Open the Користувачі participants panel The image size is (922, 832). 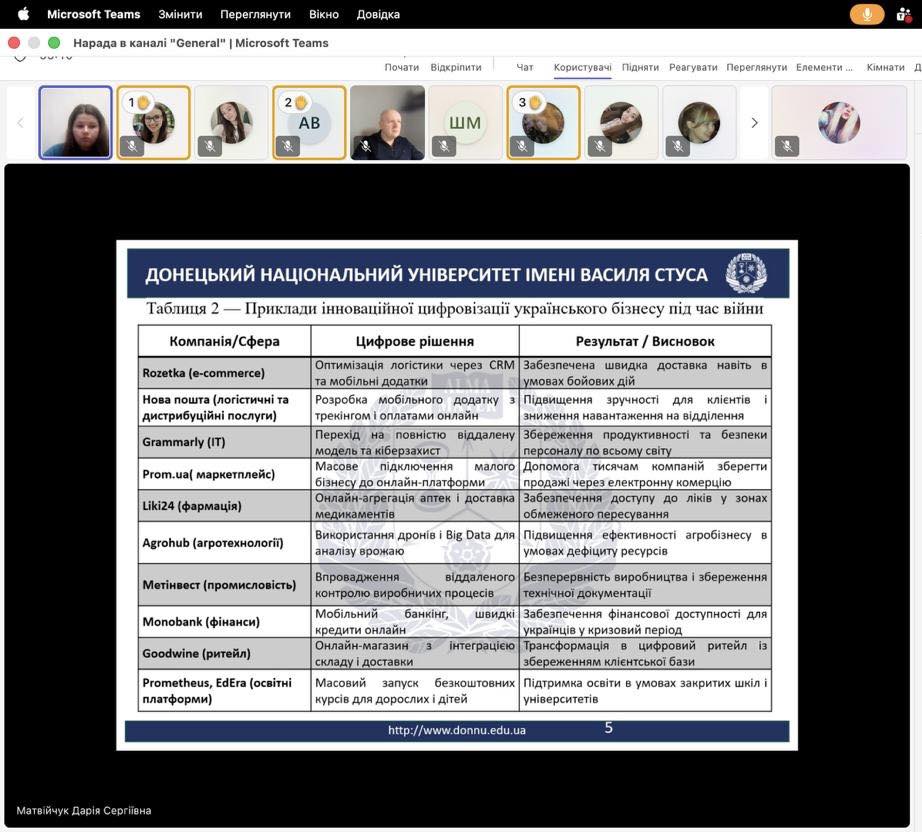tap(583, 67)
